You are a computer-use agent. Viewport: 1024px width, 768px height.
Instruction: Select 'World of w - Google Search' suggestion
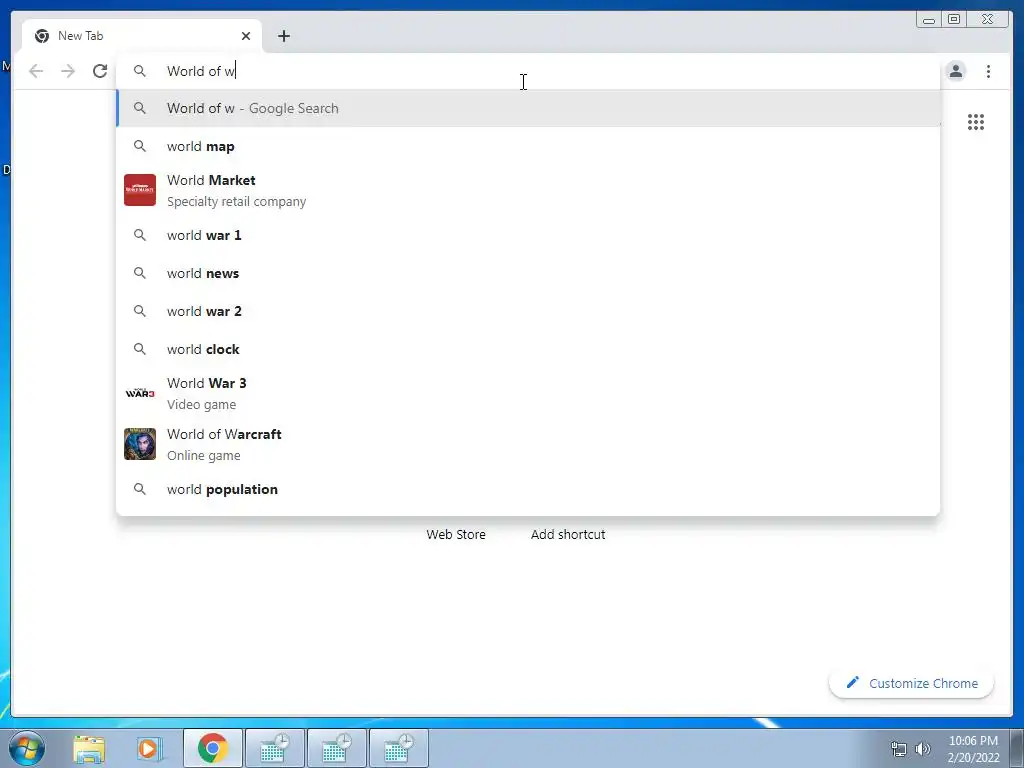[528, 108]
